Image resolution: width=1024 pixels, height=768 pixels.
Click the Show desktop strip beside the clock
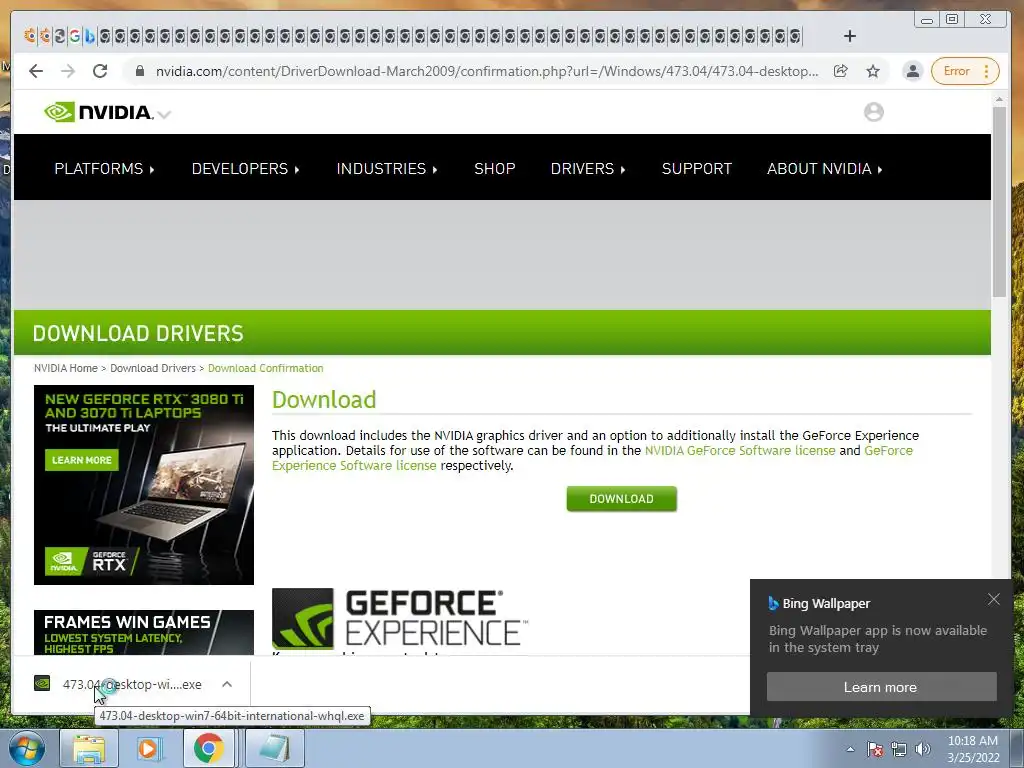(x=1017, y=748)
